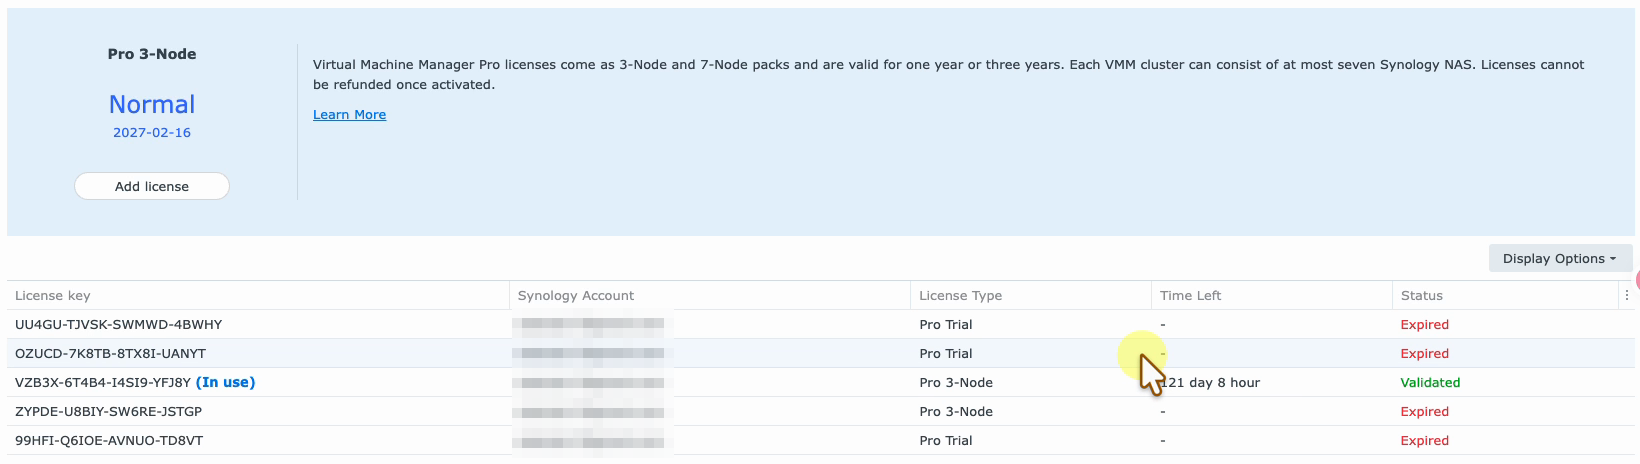Click Pro Trial type in 99HFI row
Viewport: 1640px width, 464px height.
click(x=946, y=441)
